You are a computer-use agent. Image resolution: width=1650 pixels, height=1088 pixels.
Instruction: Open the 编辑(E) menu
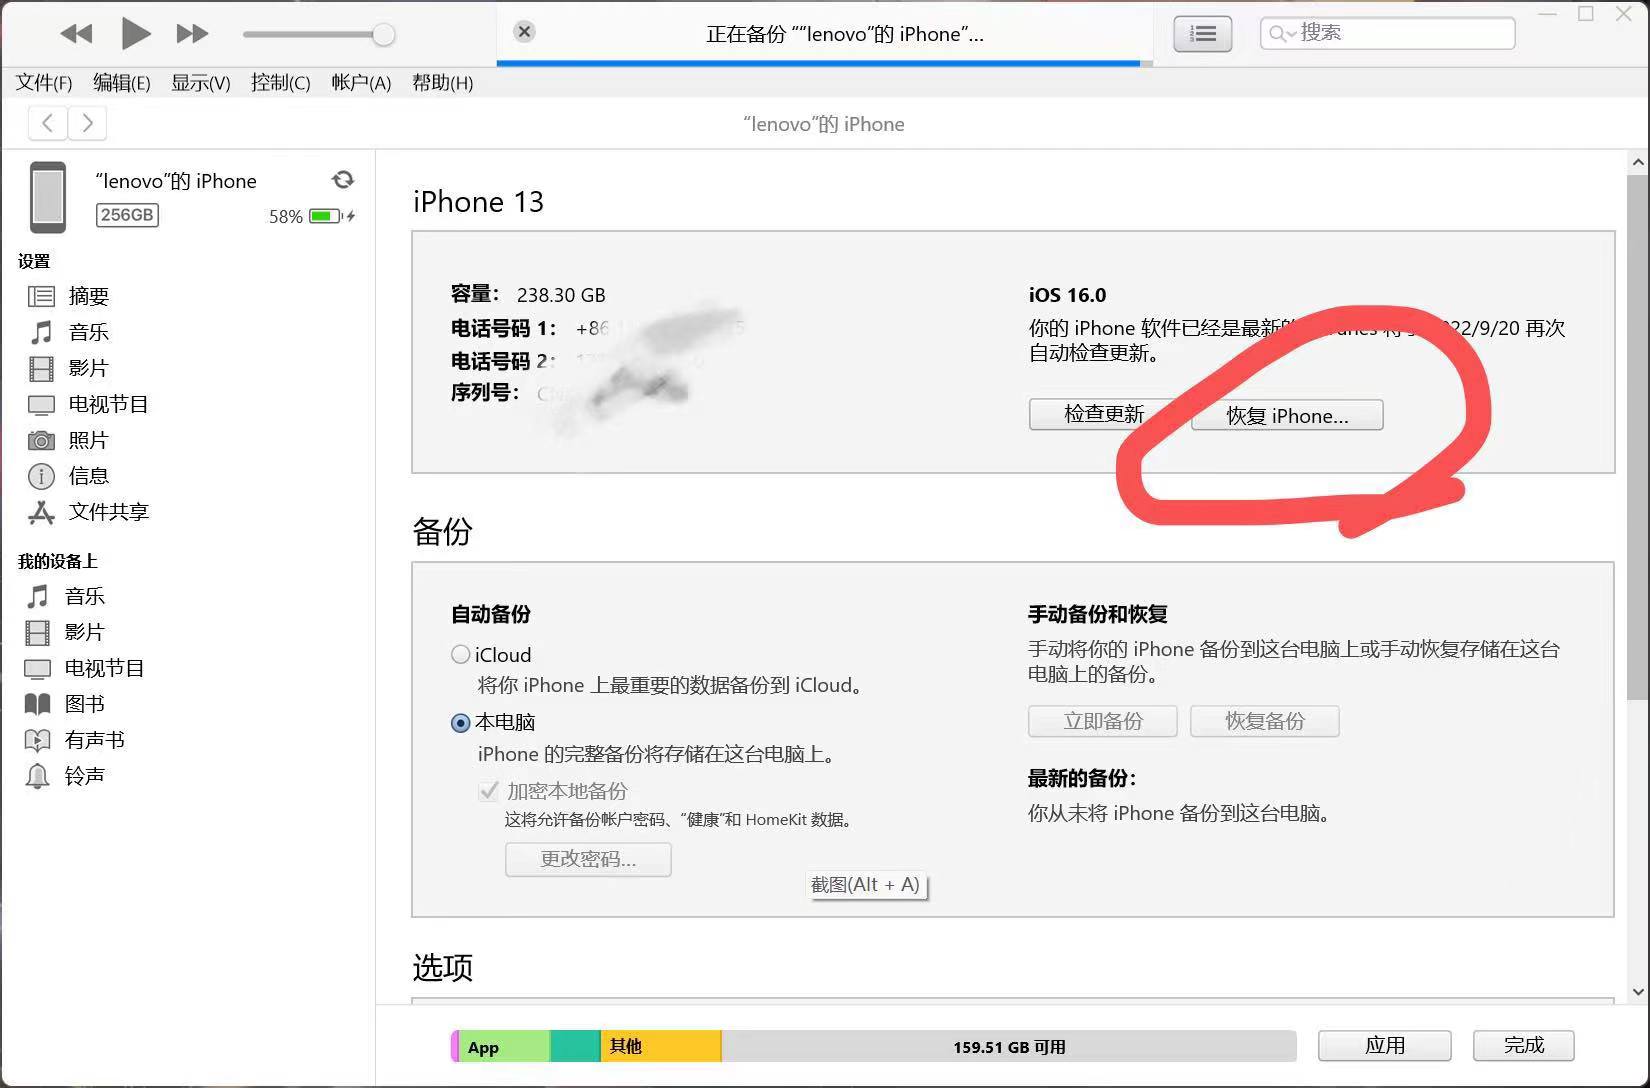[x=121, y=83]
